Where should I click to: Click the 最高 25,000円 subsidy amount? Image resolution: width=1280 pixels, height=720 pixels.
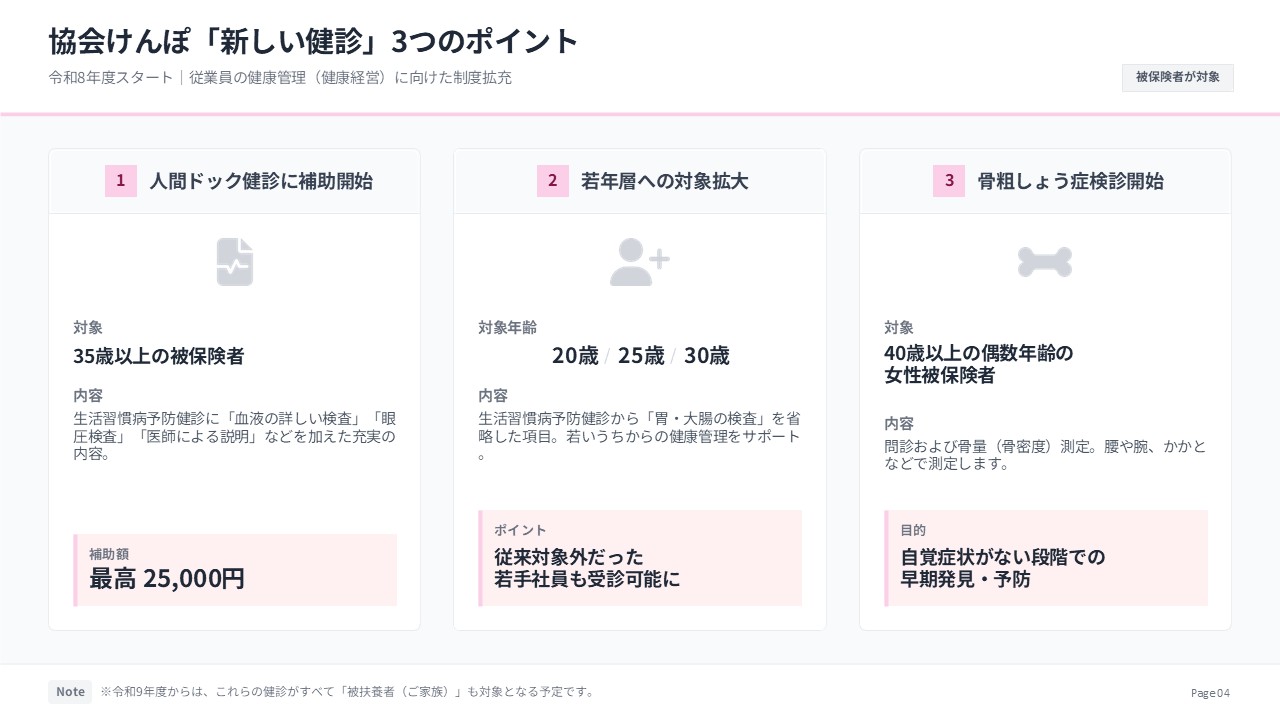(167, 578)
